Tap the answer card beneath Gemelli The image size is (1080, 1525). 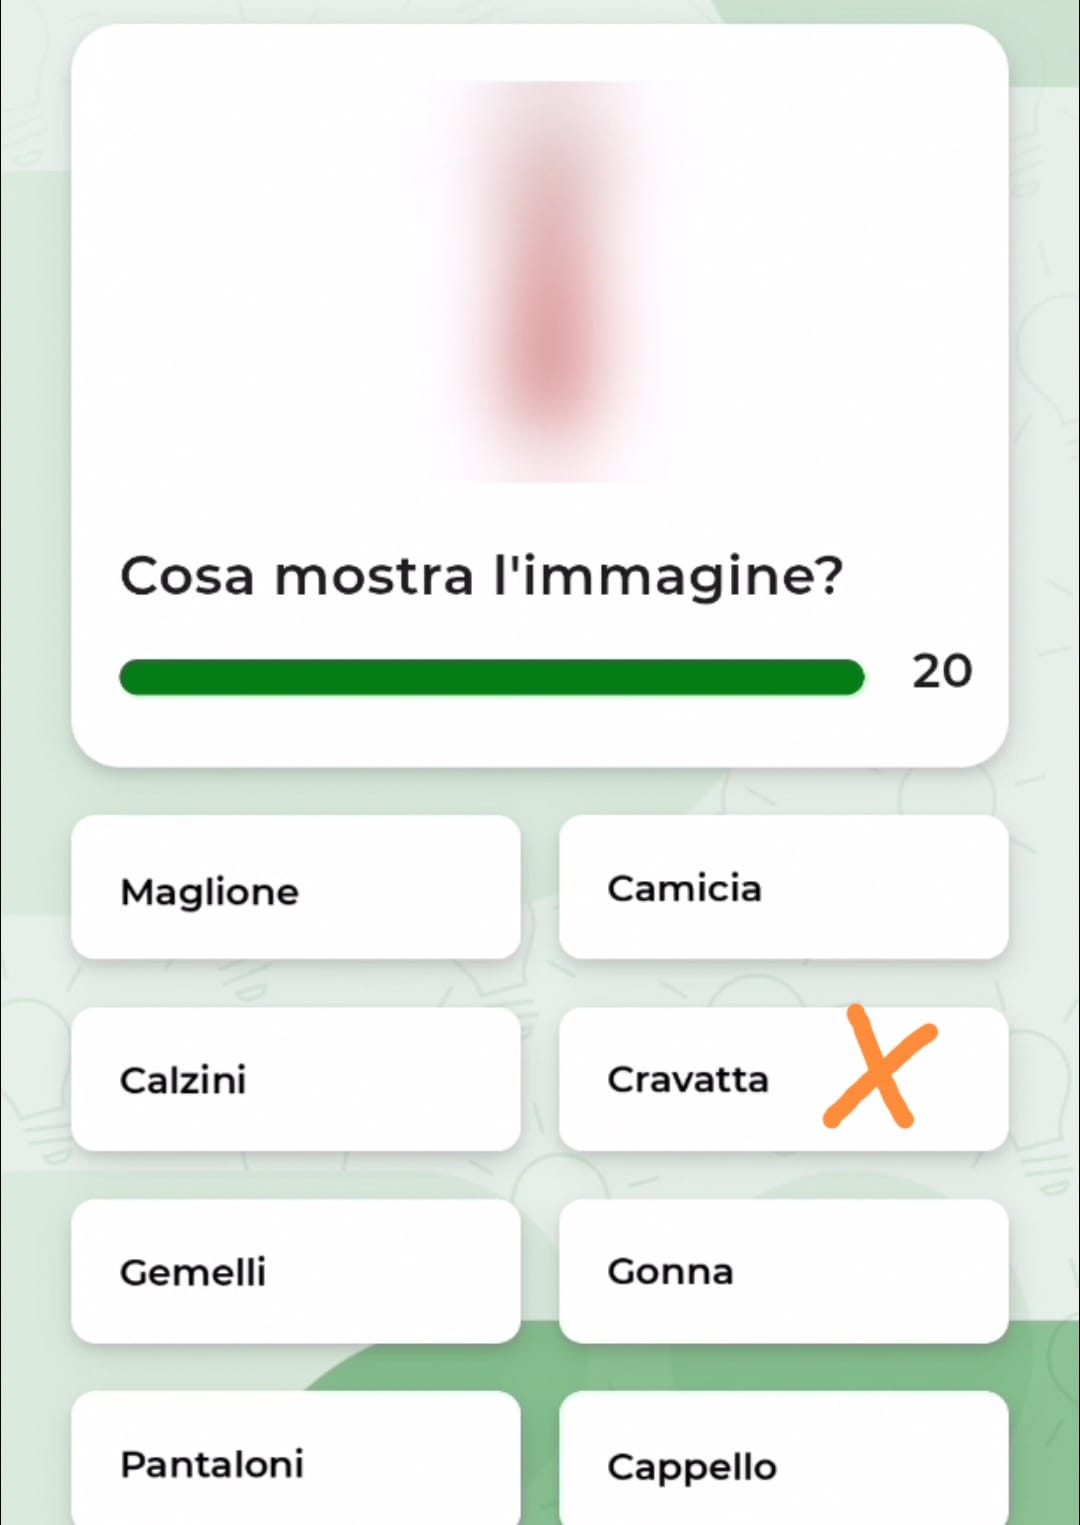click(296, 1460)
